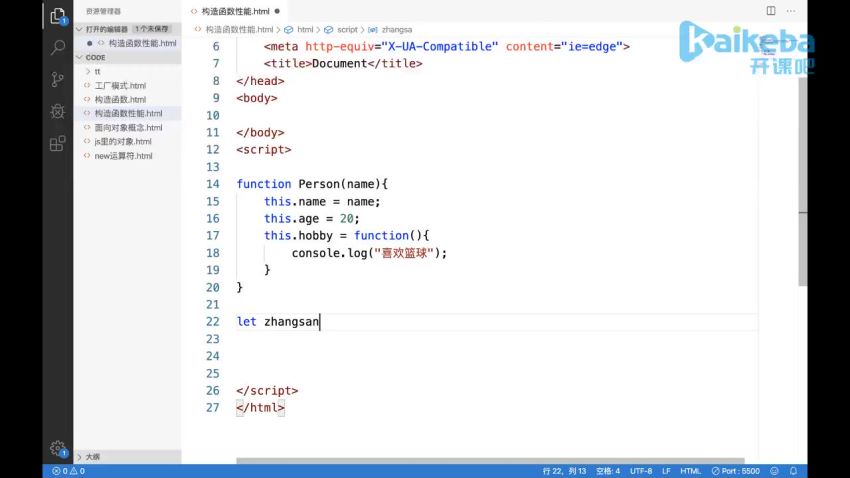Click the Split Editor icon

(770, 11)
